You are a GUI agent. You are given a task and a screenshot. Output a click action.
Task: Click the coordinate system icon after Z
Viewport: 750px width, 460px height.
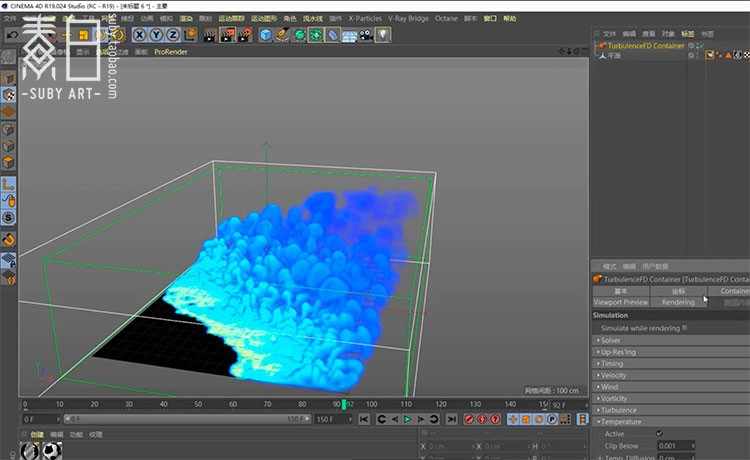(x=190, y=34)
